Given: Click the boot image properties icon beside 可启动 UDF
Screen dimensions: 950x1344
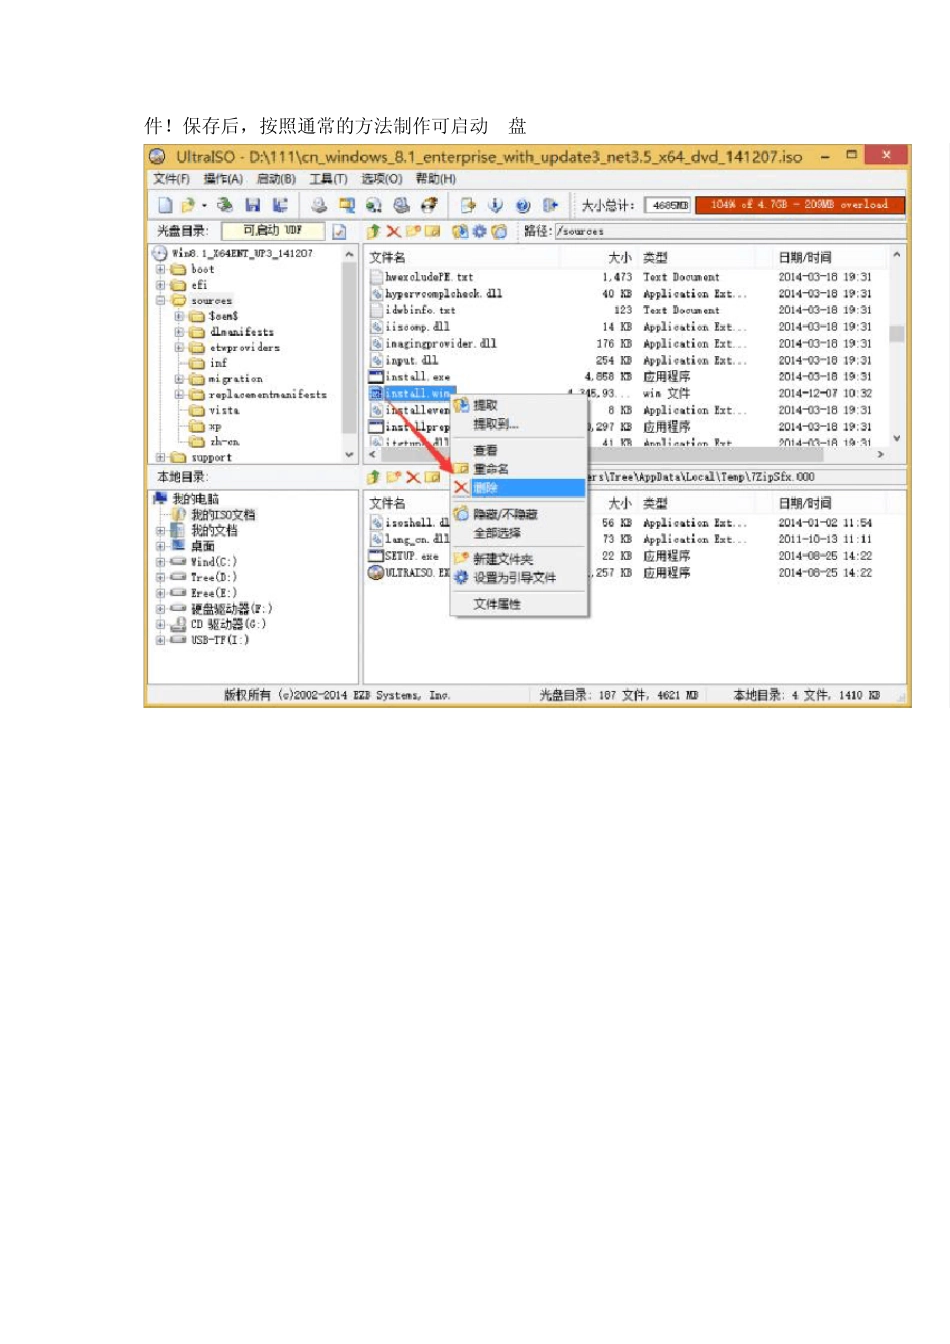Looking at the screenshot, I should (339, 231).
